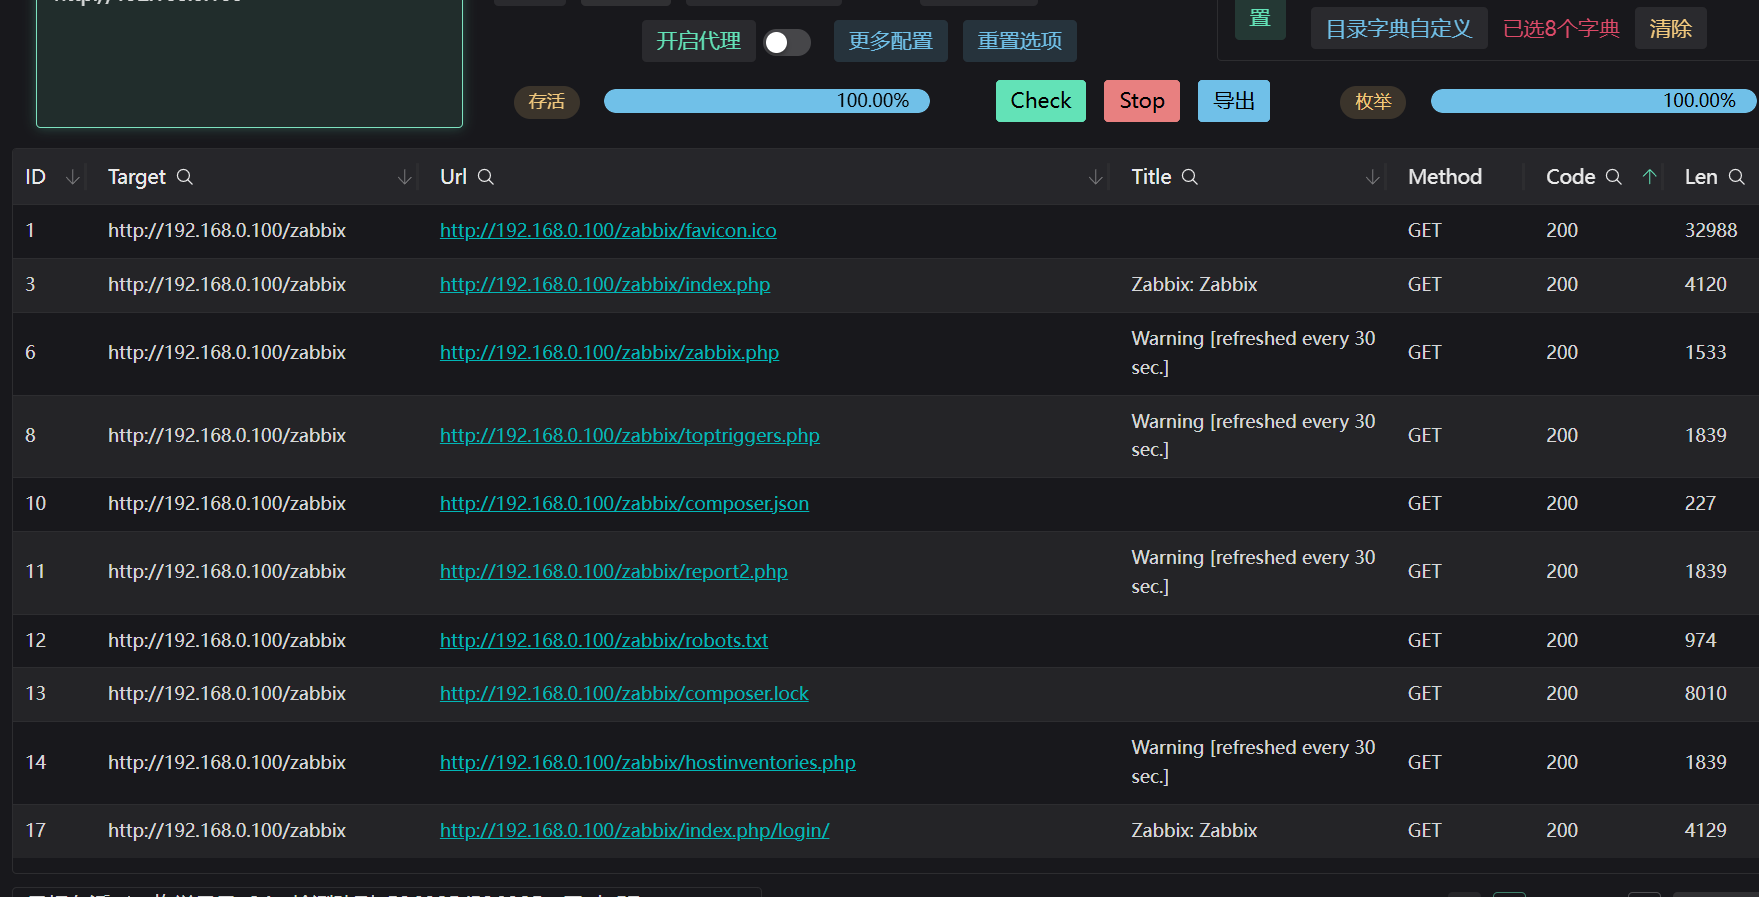Toggle the 开启代理 proxy switch
This screenshot has width=1759, height=897.
pyautogui.click(x=787, y=42)
